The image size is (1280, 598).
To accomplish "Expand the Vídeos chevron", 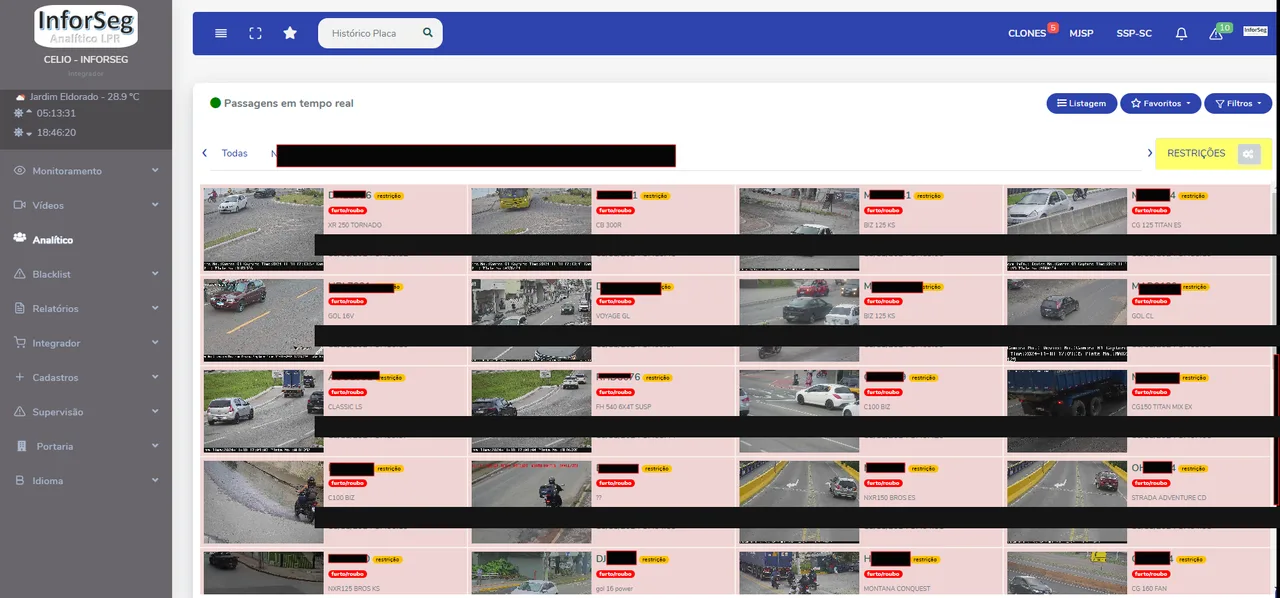I will tap(155, 205).
